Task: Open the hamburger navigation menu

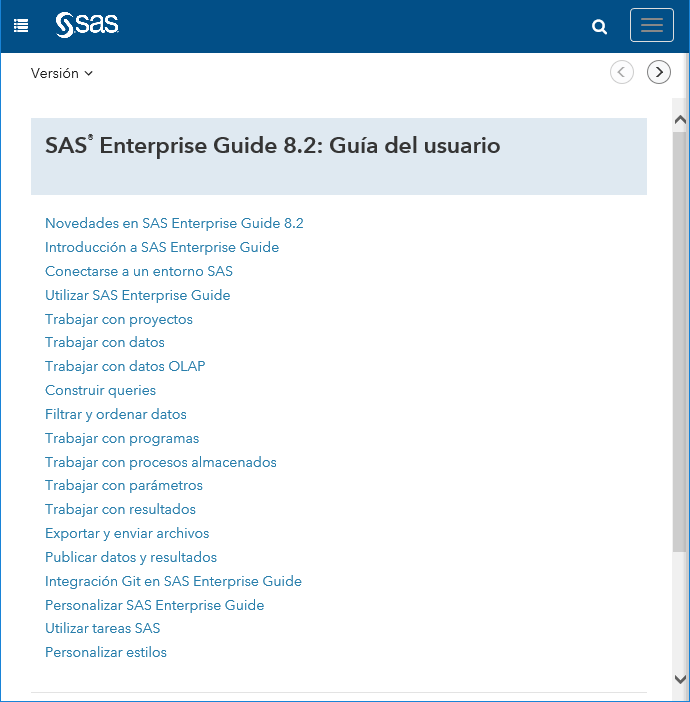Action: [x=651, y=26]
